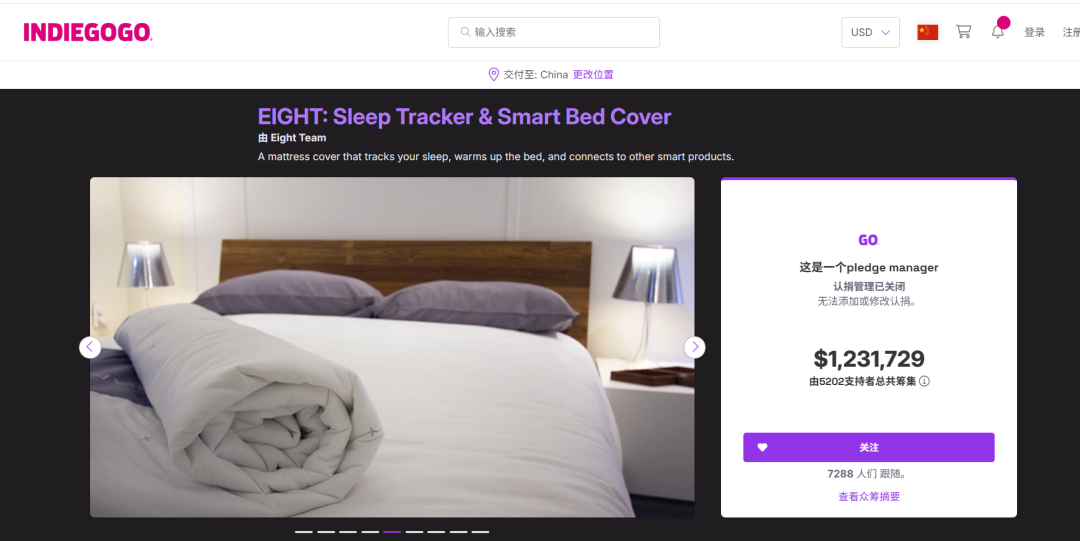The width and height of the screenshot is (1080, 541).
Task: Open the 查看众筹摘要 link
Action: coord(869,496)
